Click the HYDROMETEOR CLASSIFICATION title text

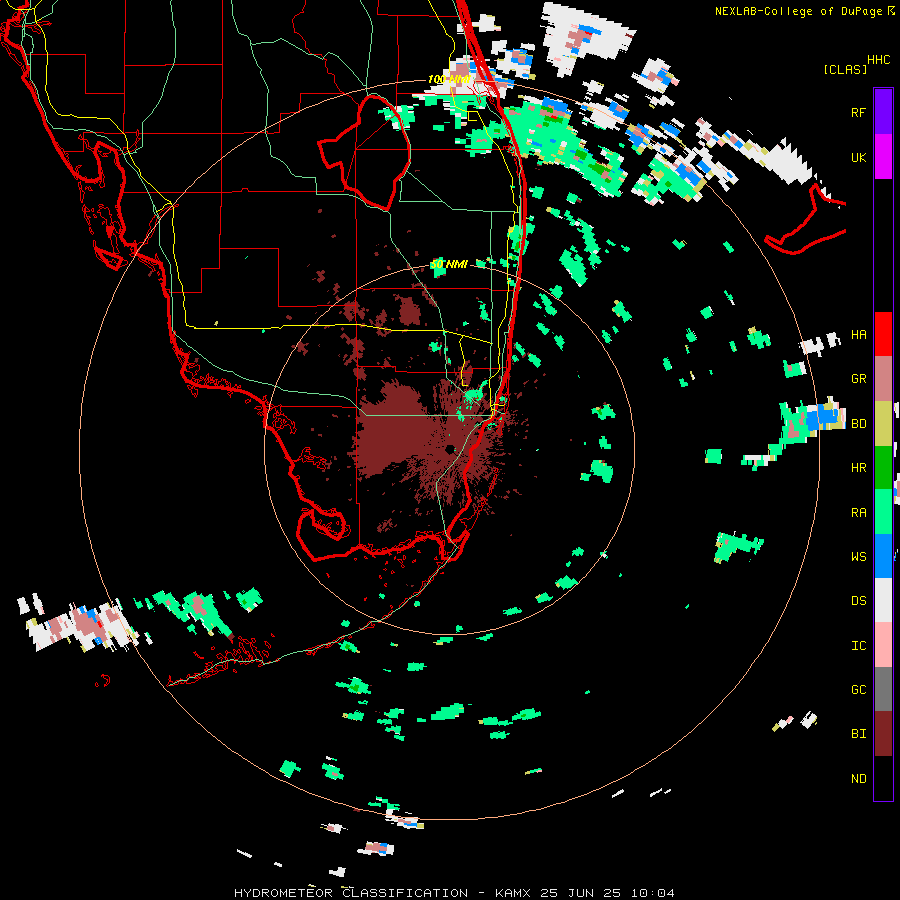351,893
